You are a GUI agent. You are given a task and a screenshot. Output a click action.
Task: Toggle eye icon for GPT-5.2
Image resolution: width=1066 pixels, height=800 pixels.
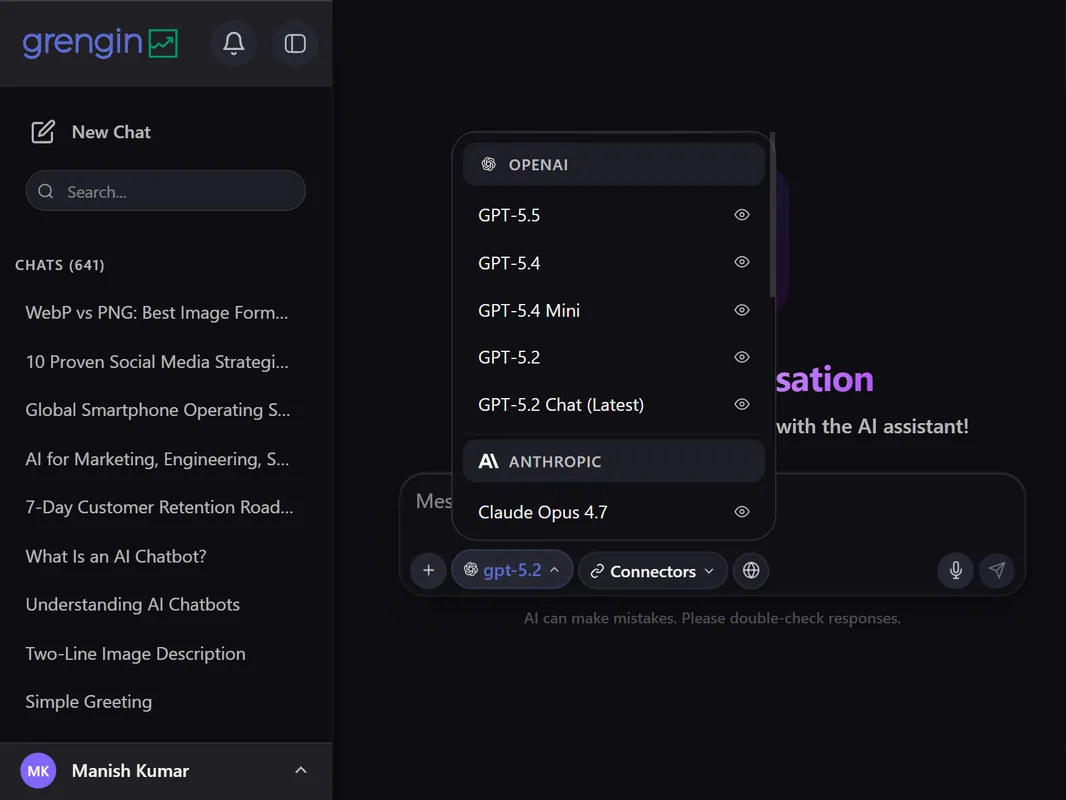(x=742, y=357)
